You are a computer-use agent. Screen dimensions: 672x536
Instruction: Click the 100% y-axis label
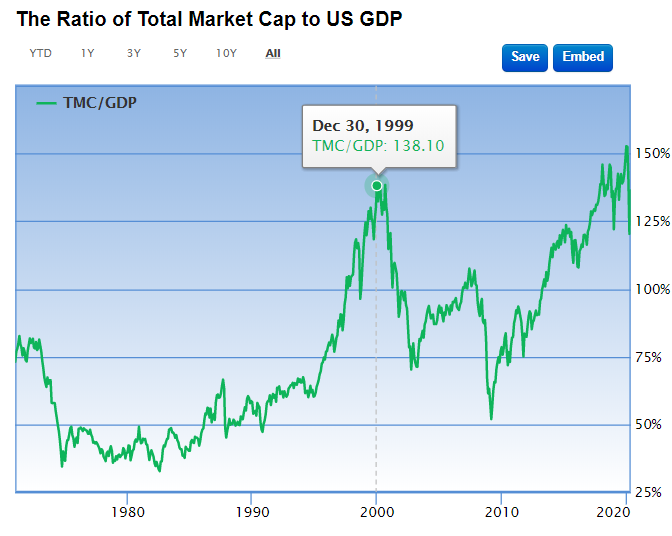tap(653, 290)
